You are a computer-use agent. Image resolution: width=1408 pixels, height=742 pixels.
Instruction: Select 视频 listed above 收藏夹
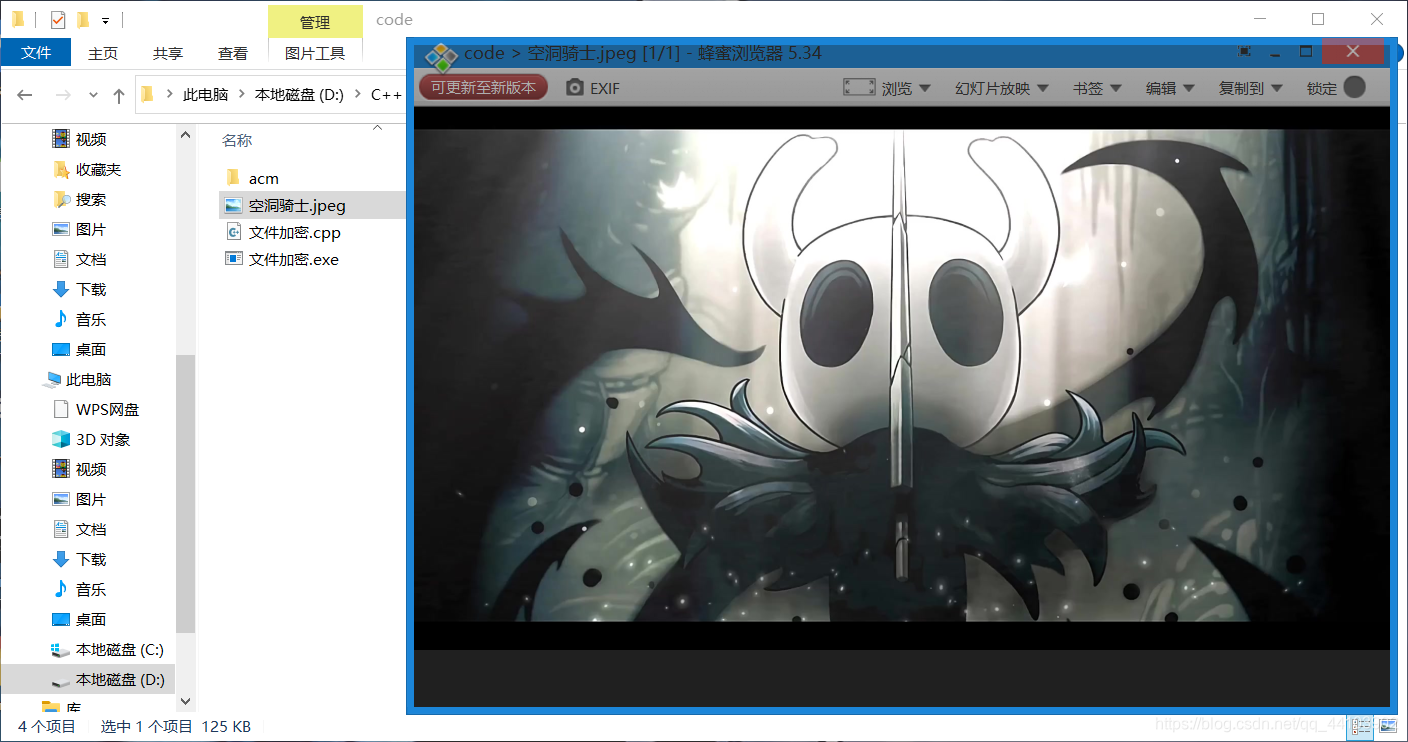(80, 140)
